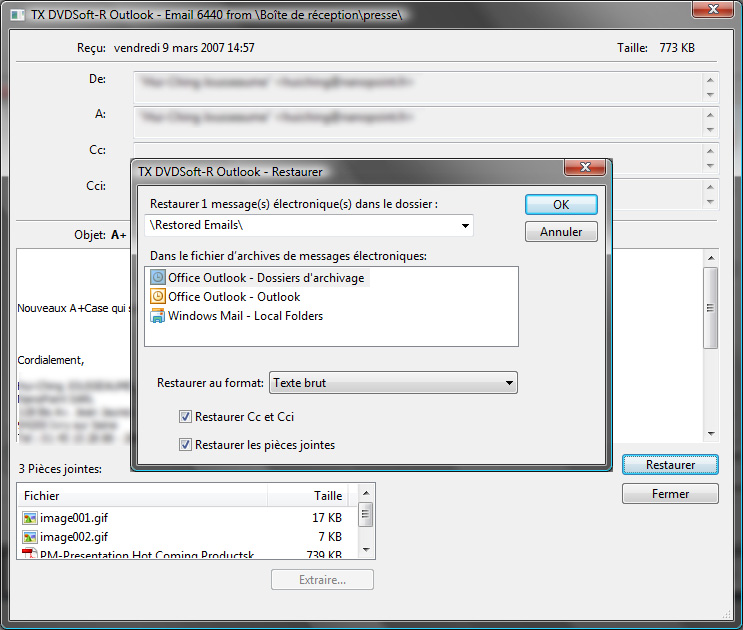Click down arrow of Cci field scrollbar
743x630 pixels.
click(x=710, y=202)
